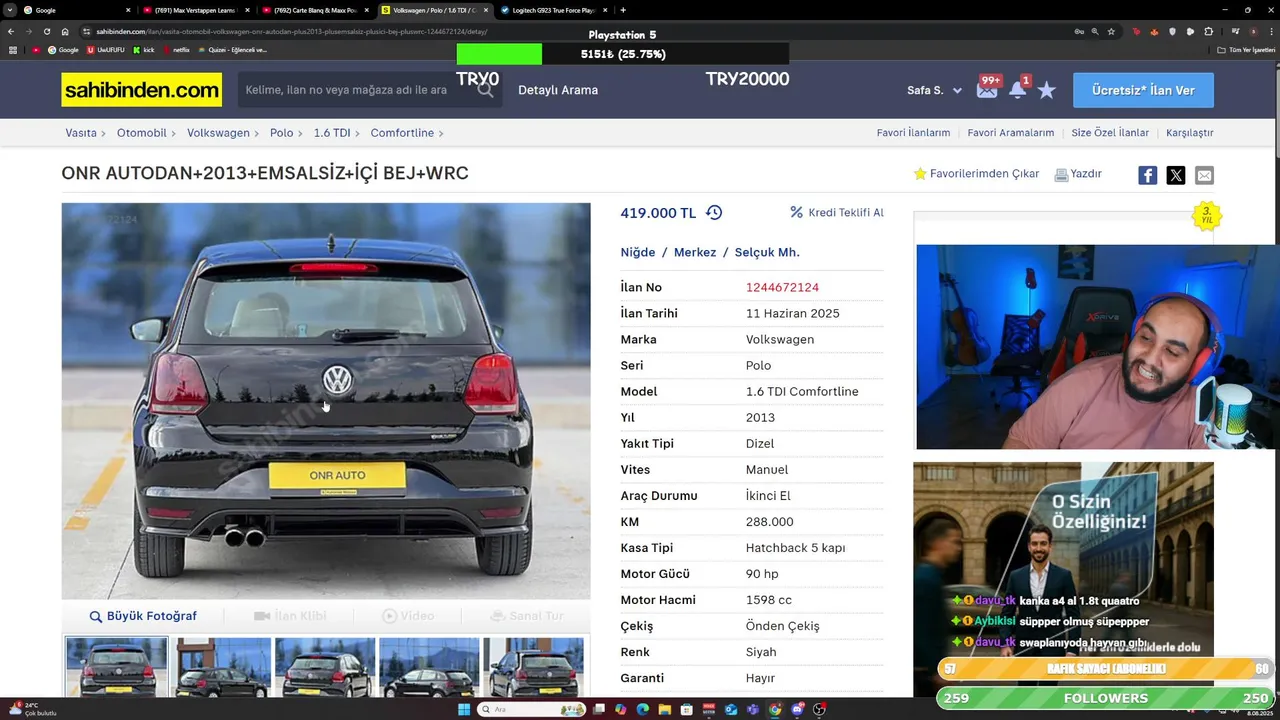
Task: Remove listing from favorites via Favorilerimden Çıkar
Action: 976,174
